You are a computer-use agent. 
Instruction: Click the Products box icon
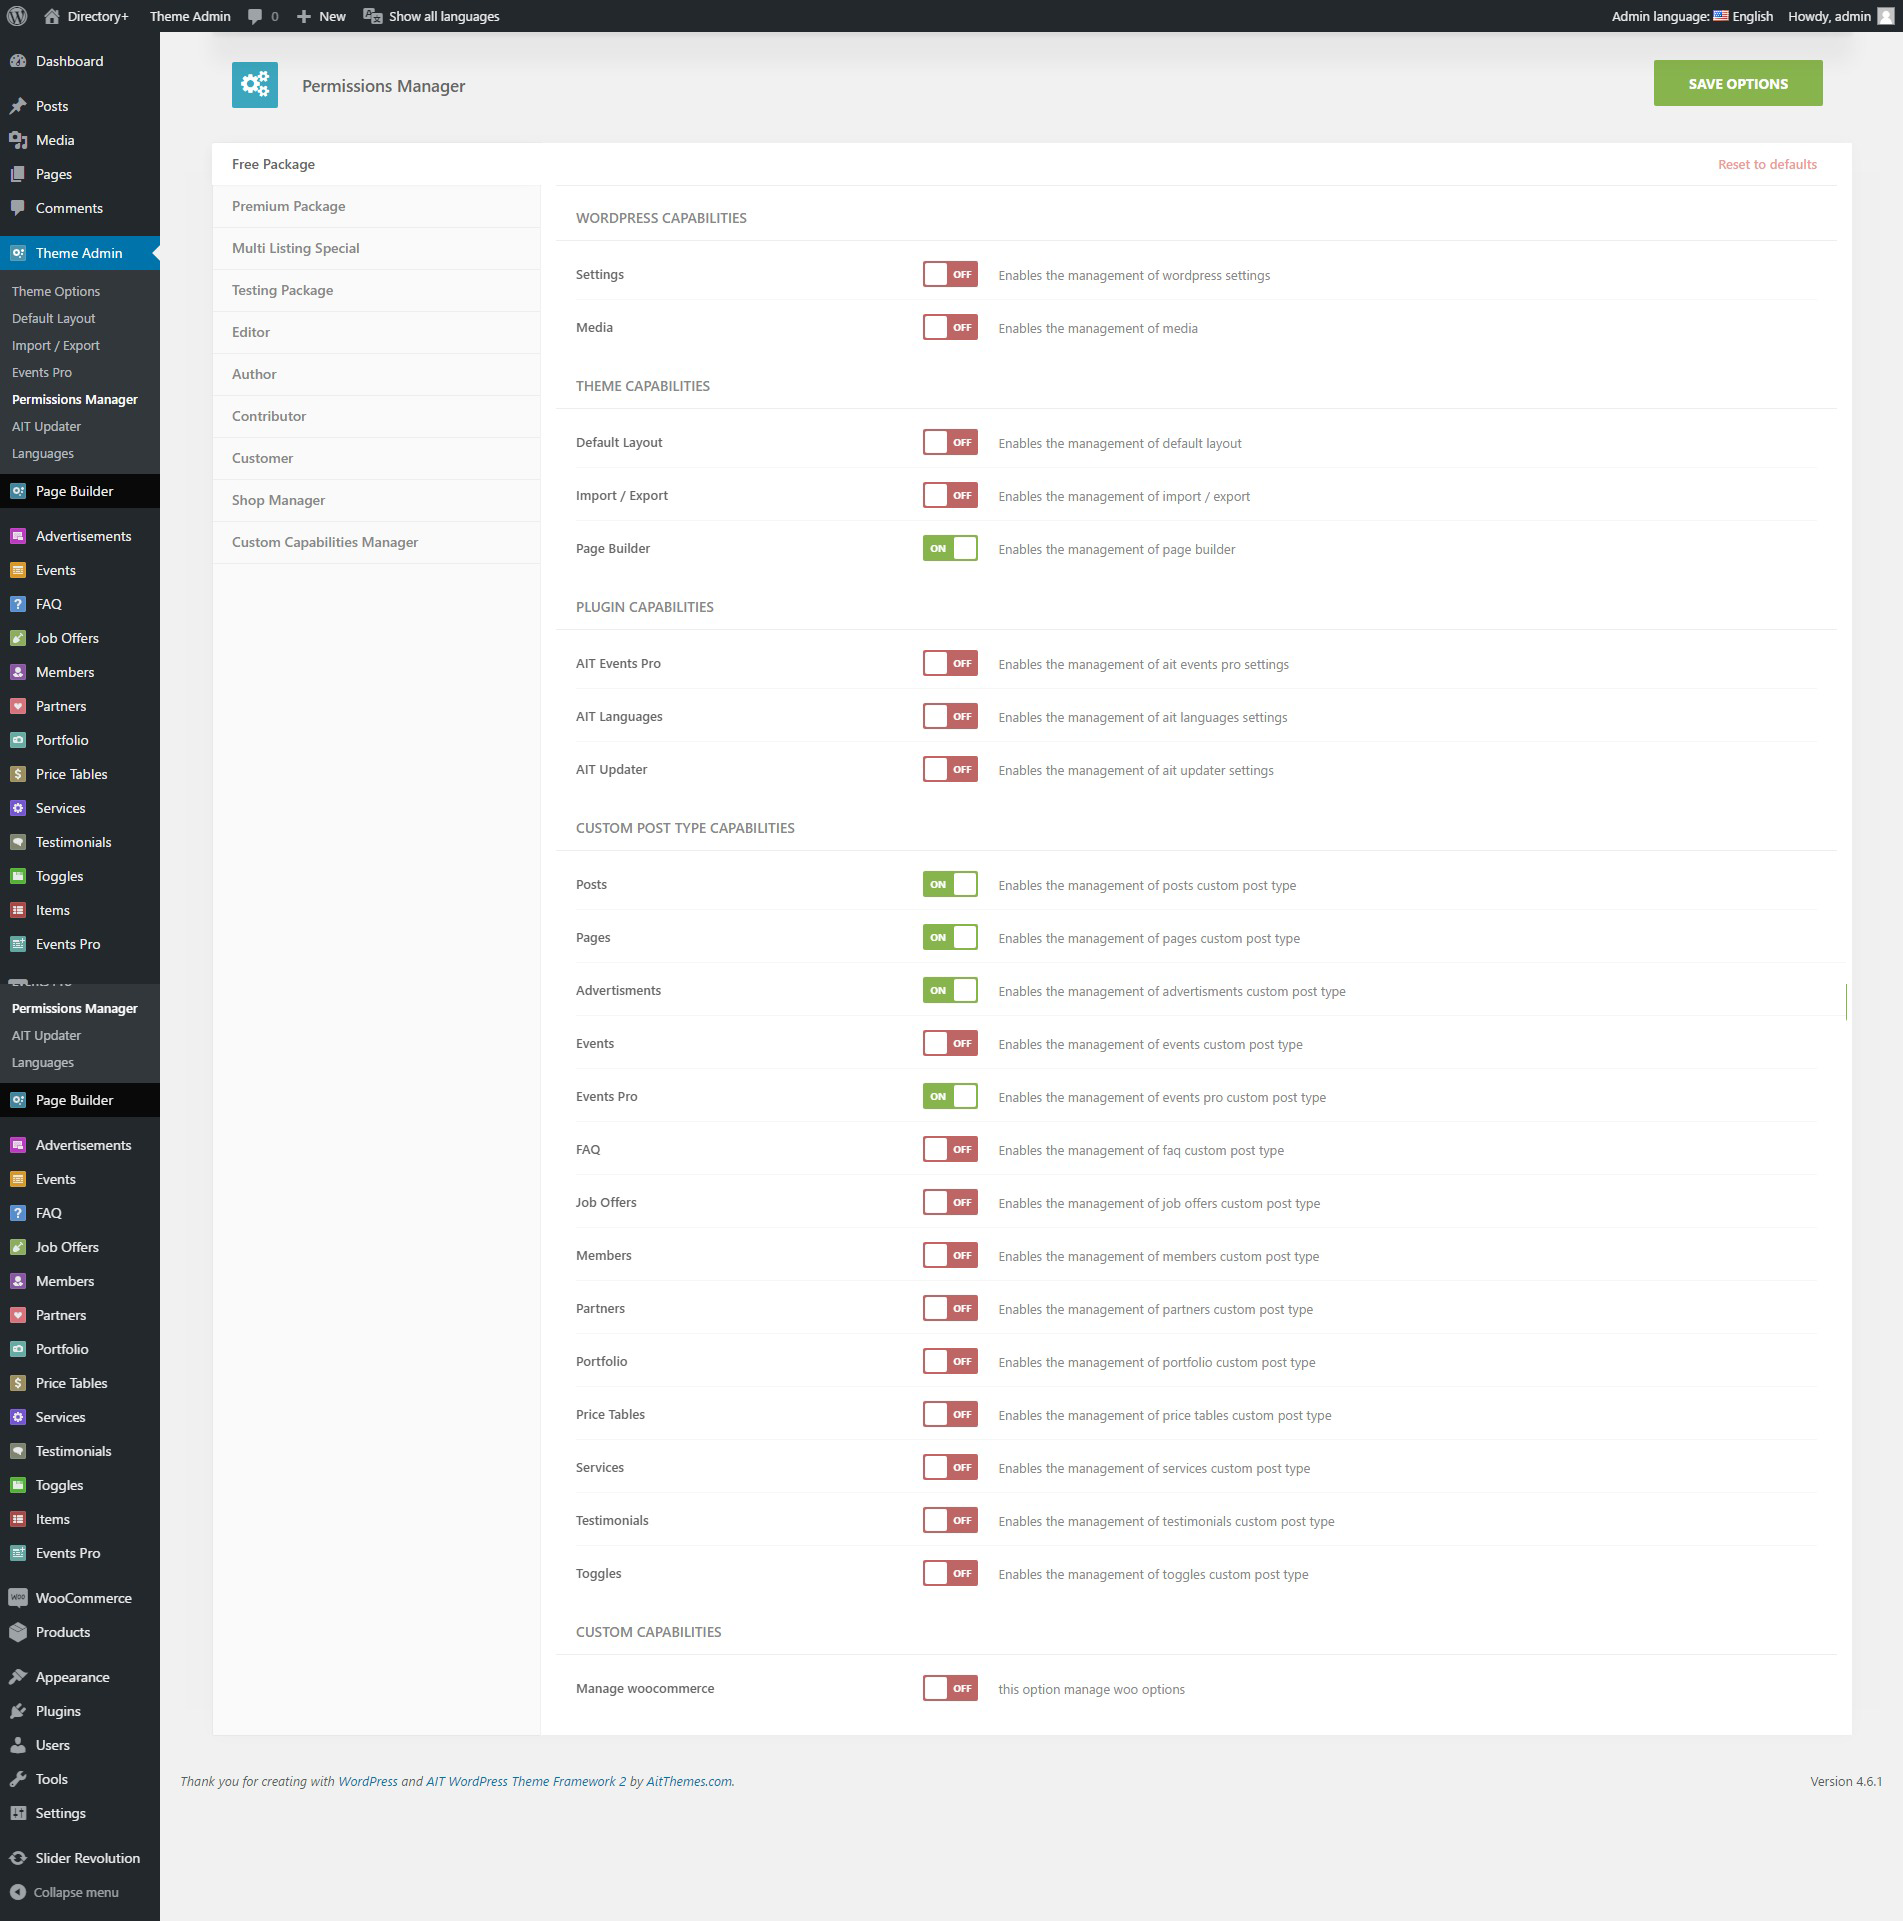18,1632
